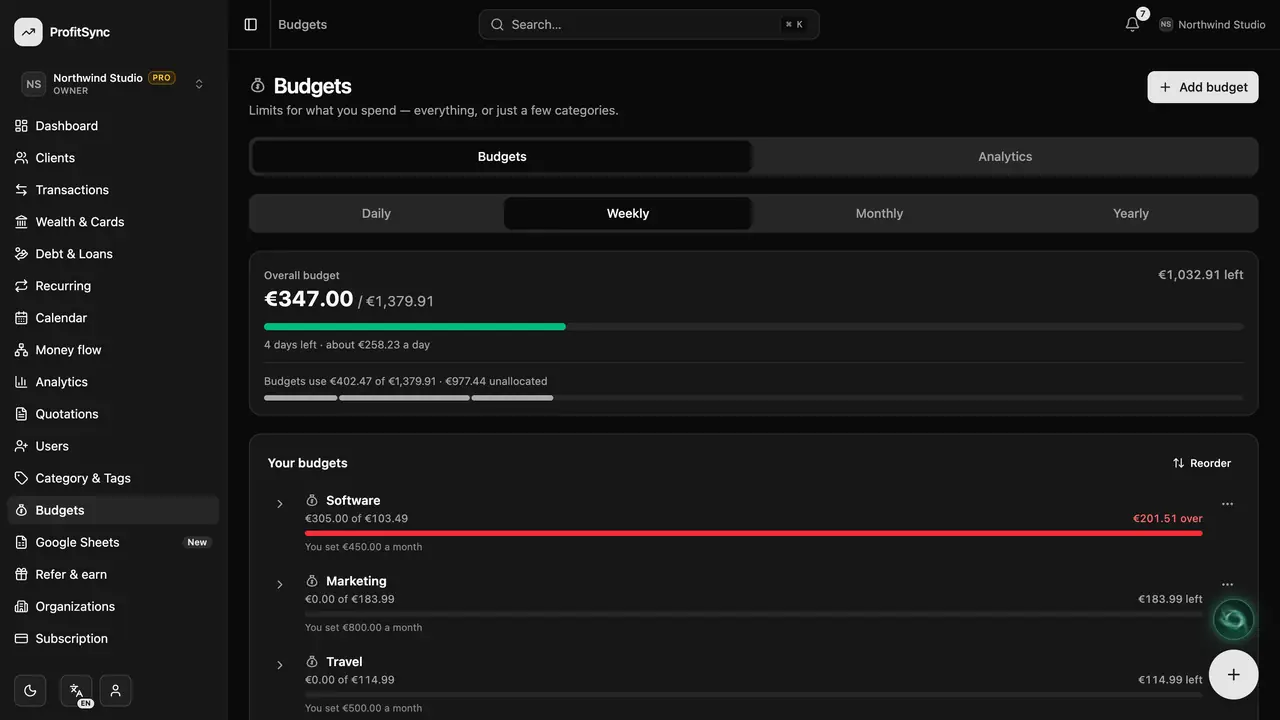This screenshot has width=1280, height=720.
Task: Click the floating plus button
Action: pyautogui.click(x=1233, y=675)
